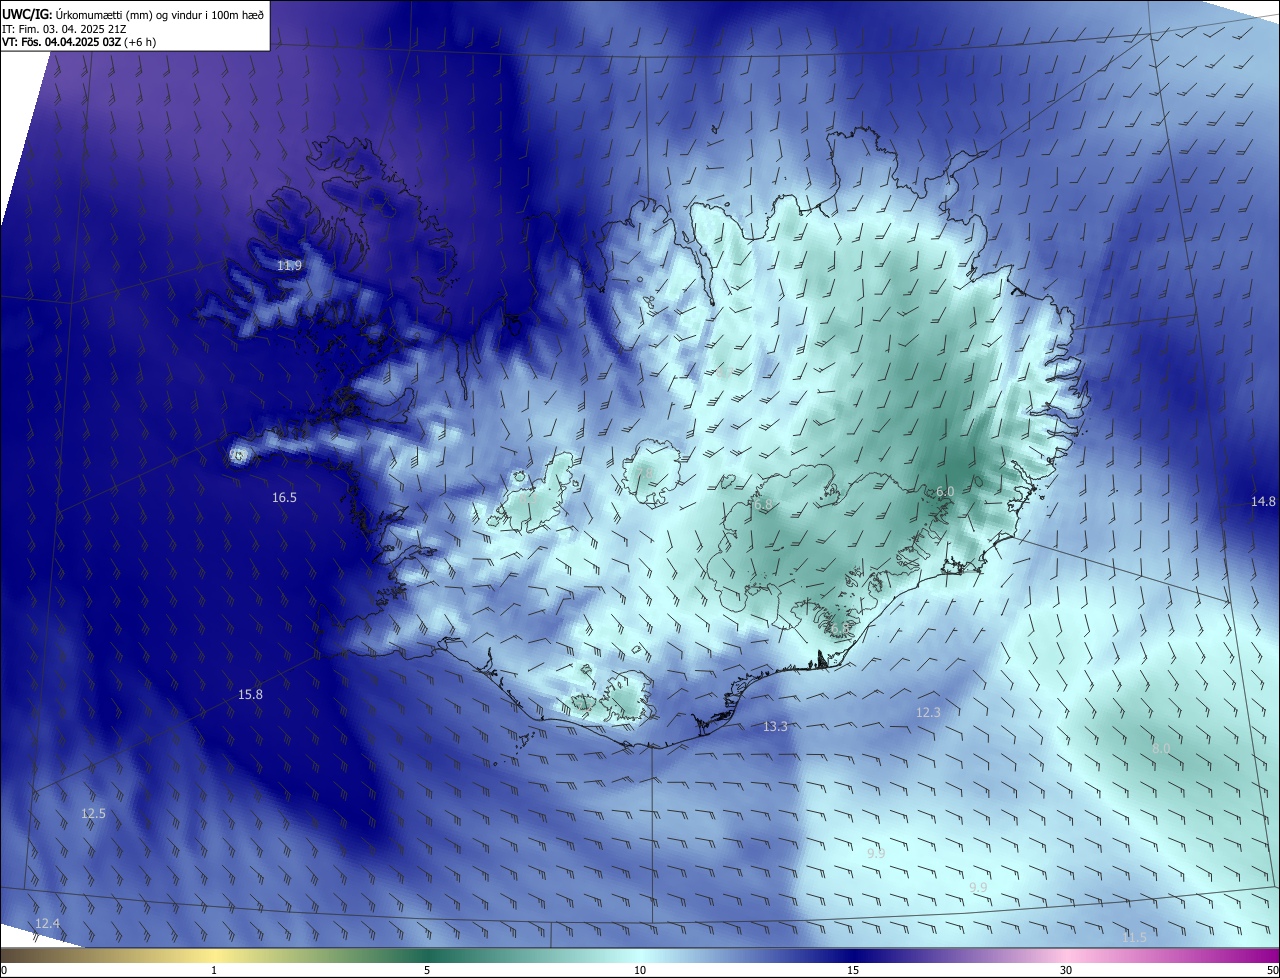Click the 11.9 value over the Westfjords

click(x=289, y=266)
